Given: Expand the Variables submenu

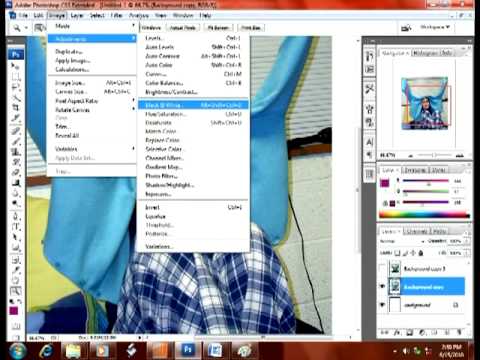Looking at the screenshot, I should [93, 149].
